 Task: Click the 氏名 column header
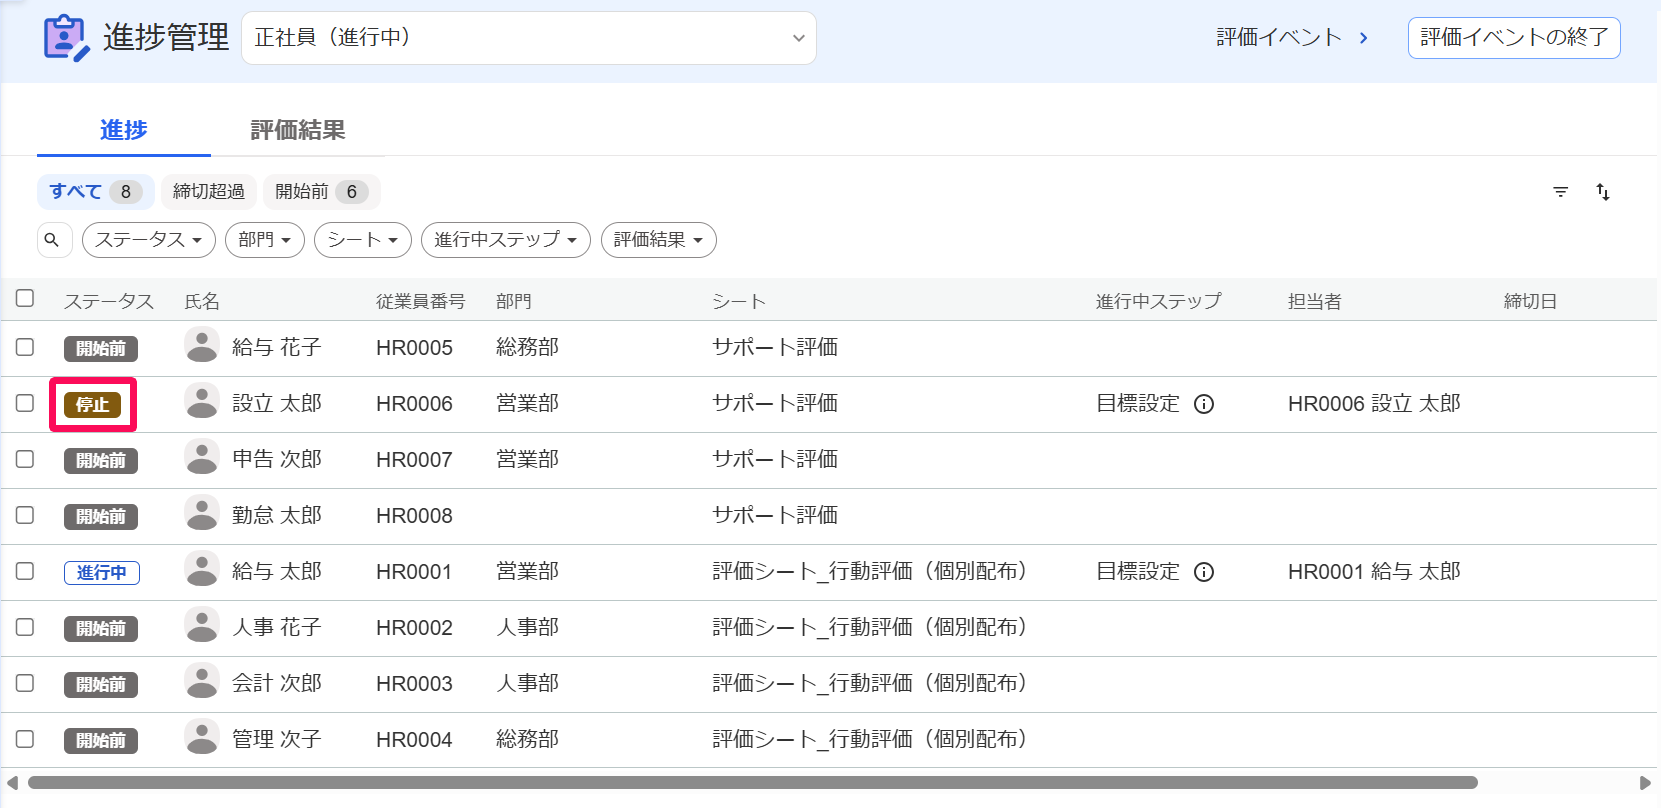tap(202, 301)
